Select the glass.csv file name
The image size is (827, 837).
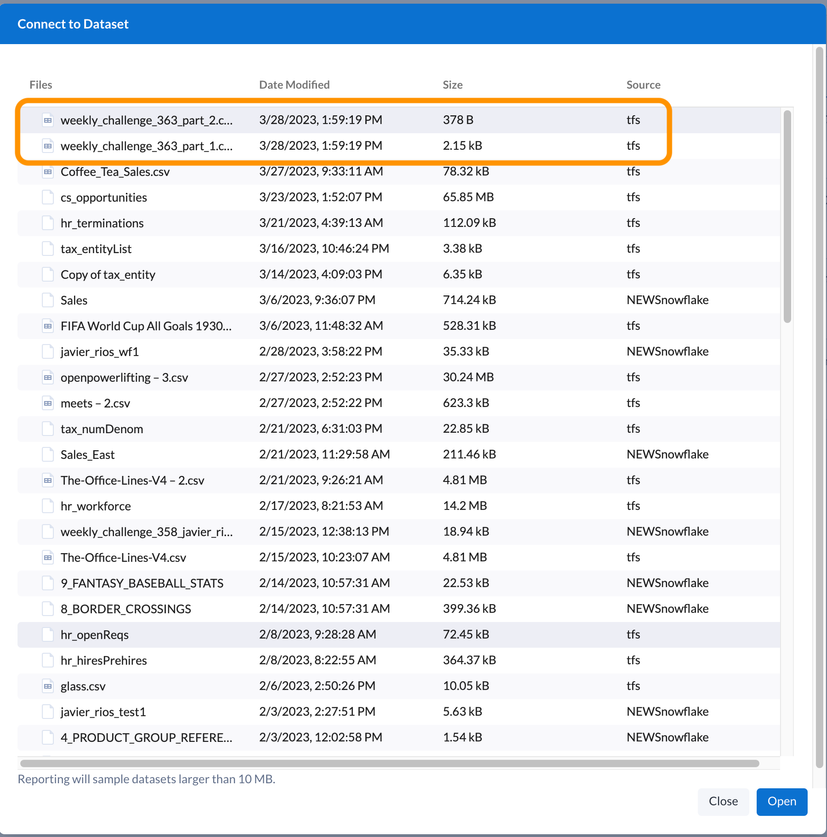[83, 686]
